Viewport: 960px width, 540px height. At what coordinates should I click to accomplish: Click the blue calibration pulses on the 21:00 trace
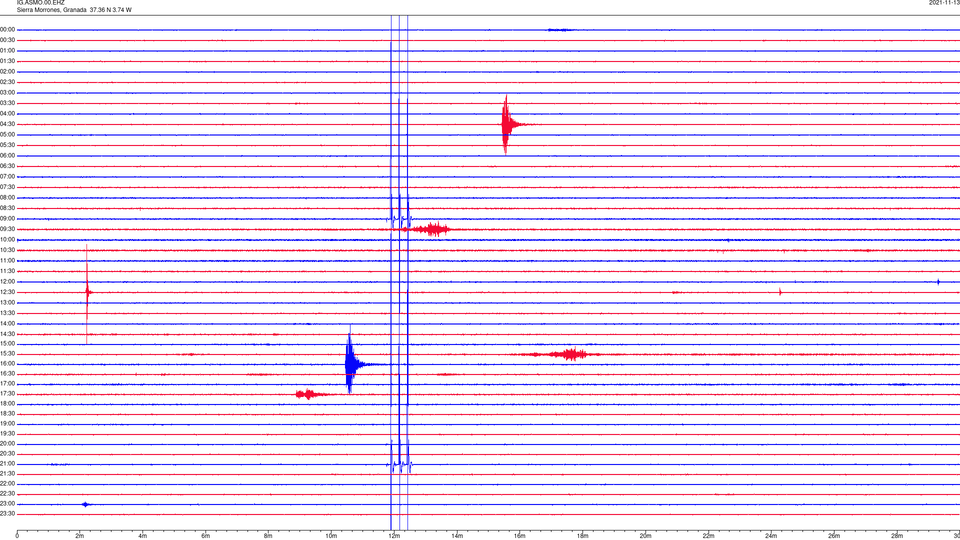pyautogui.click(x=400, y=464)
